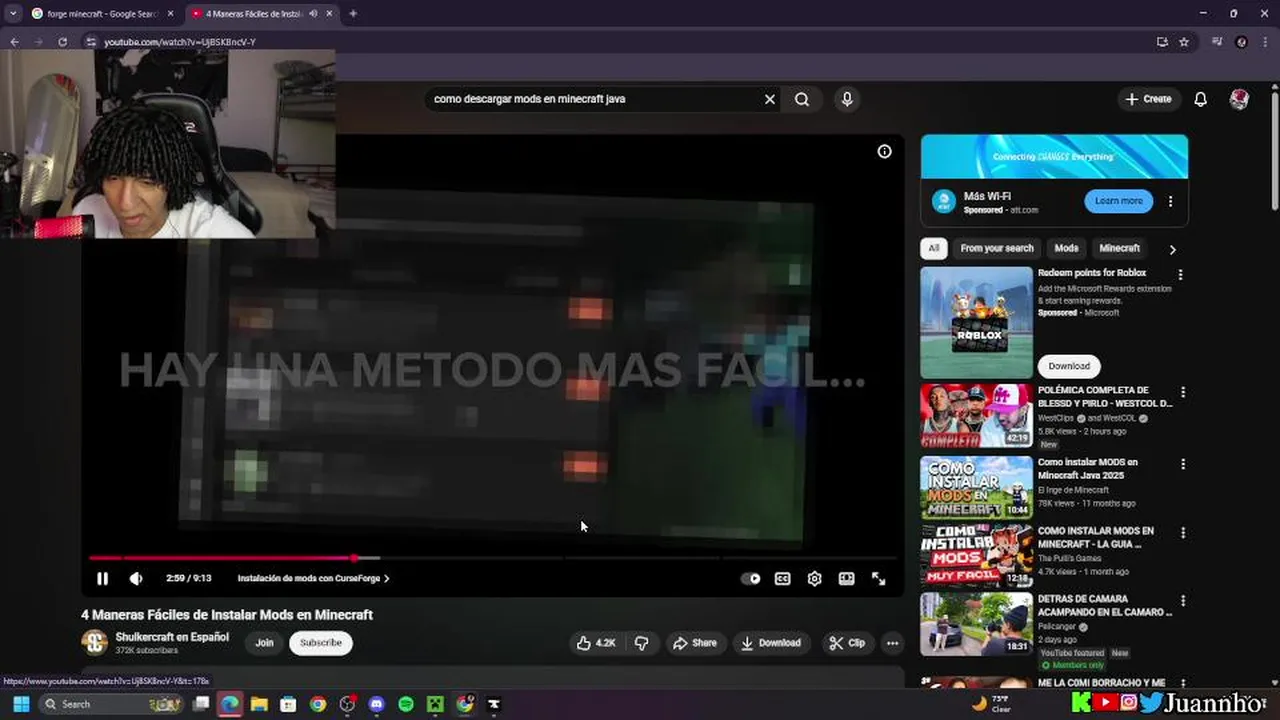Mute the video volume icon

(x=136, y=578)
